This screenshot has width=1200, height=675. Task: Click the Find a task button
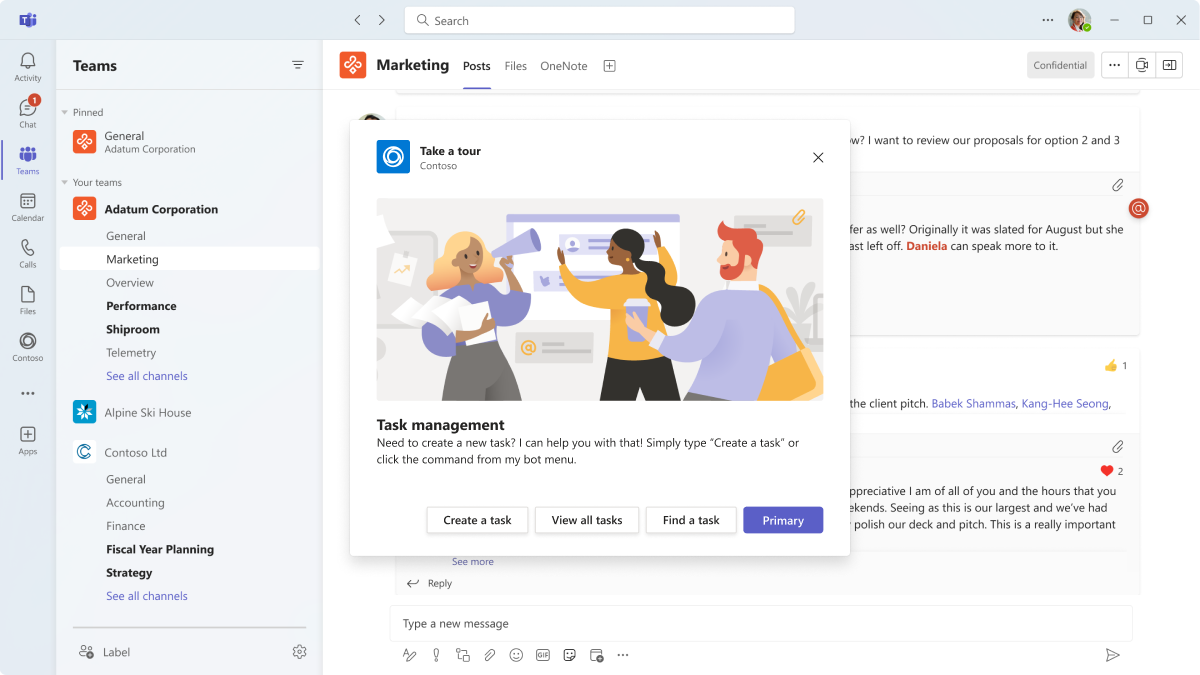pos(691,520)
